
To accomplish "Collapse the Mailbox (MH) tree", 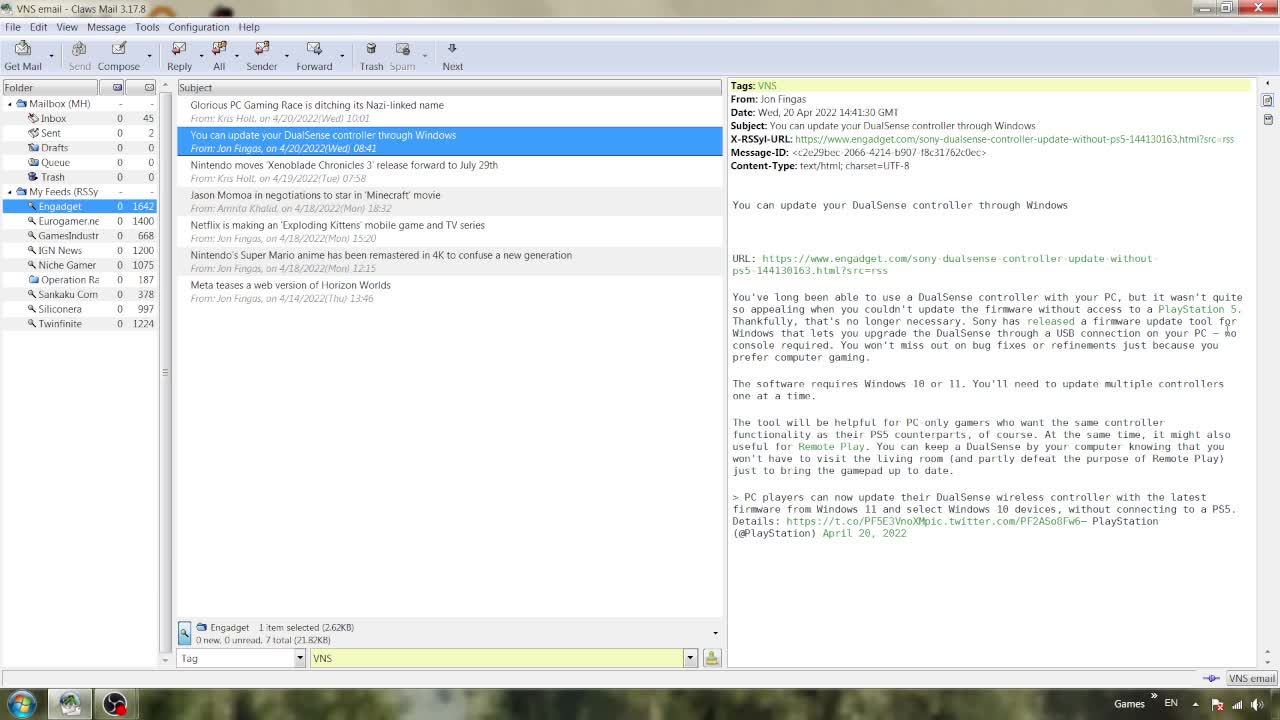I will [10, 104].
